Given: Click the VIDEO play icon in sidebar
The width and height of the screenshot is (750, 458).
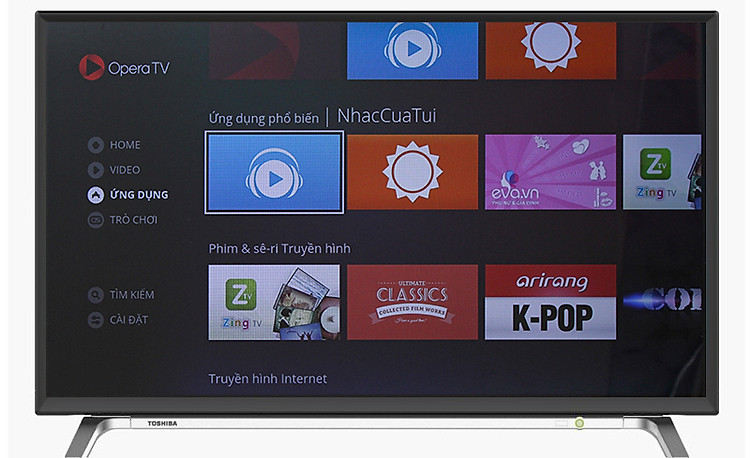Looking at the screenshot, I should coord(96,170).
